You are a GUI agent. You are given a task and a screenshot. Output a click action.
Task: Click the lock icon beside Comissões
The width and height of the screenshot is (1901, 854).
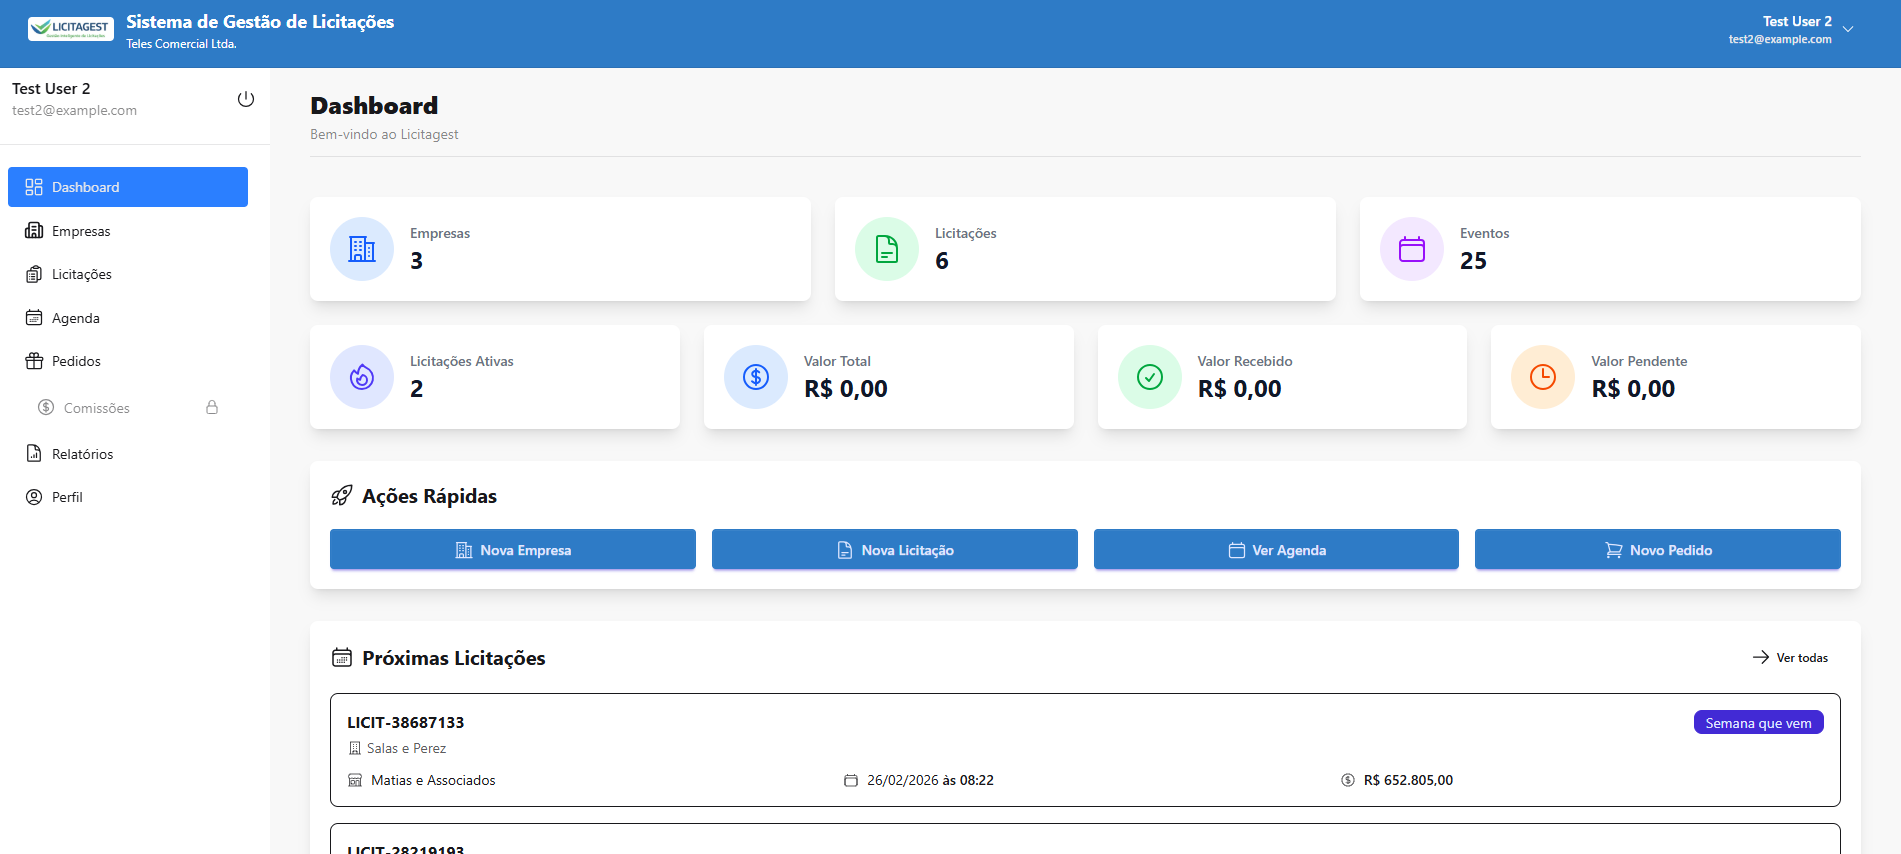pyautogui.click(x=212, y=408)
